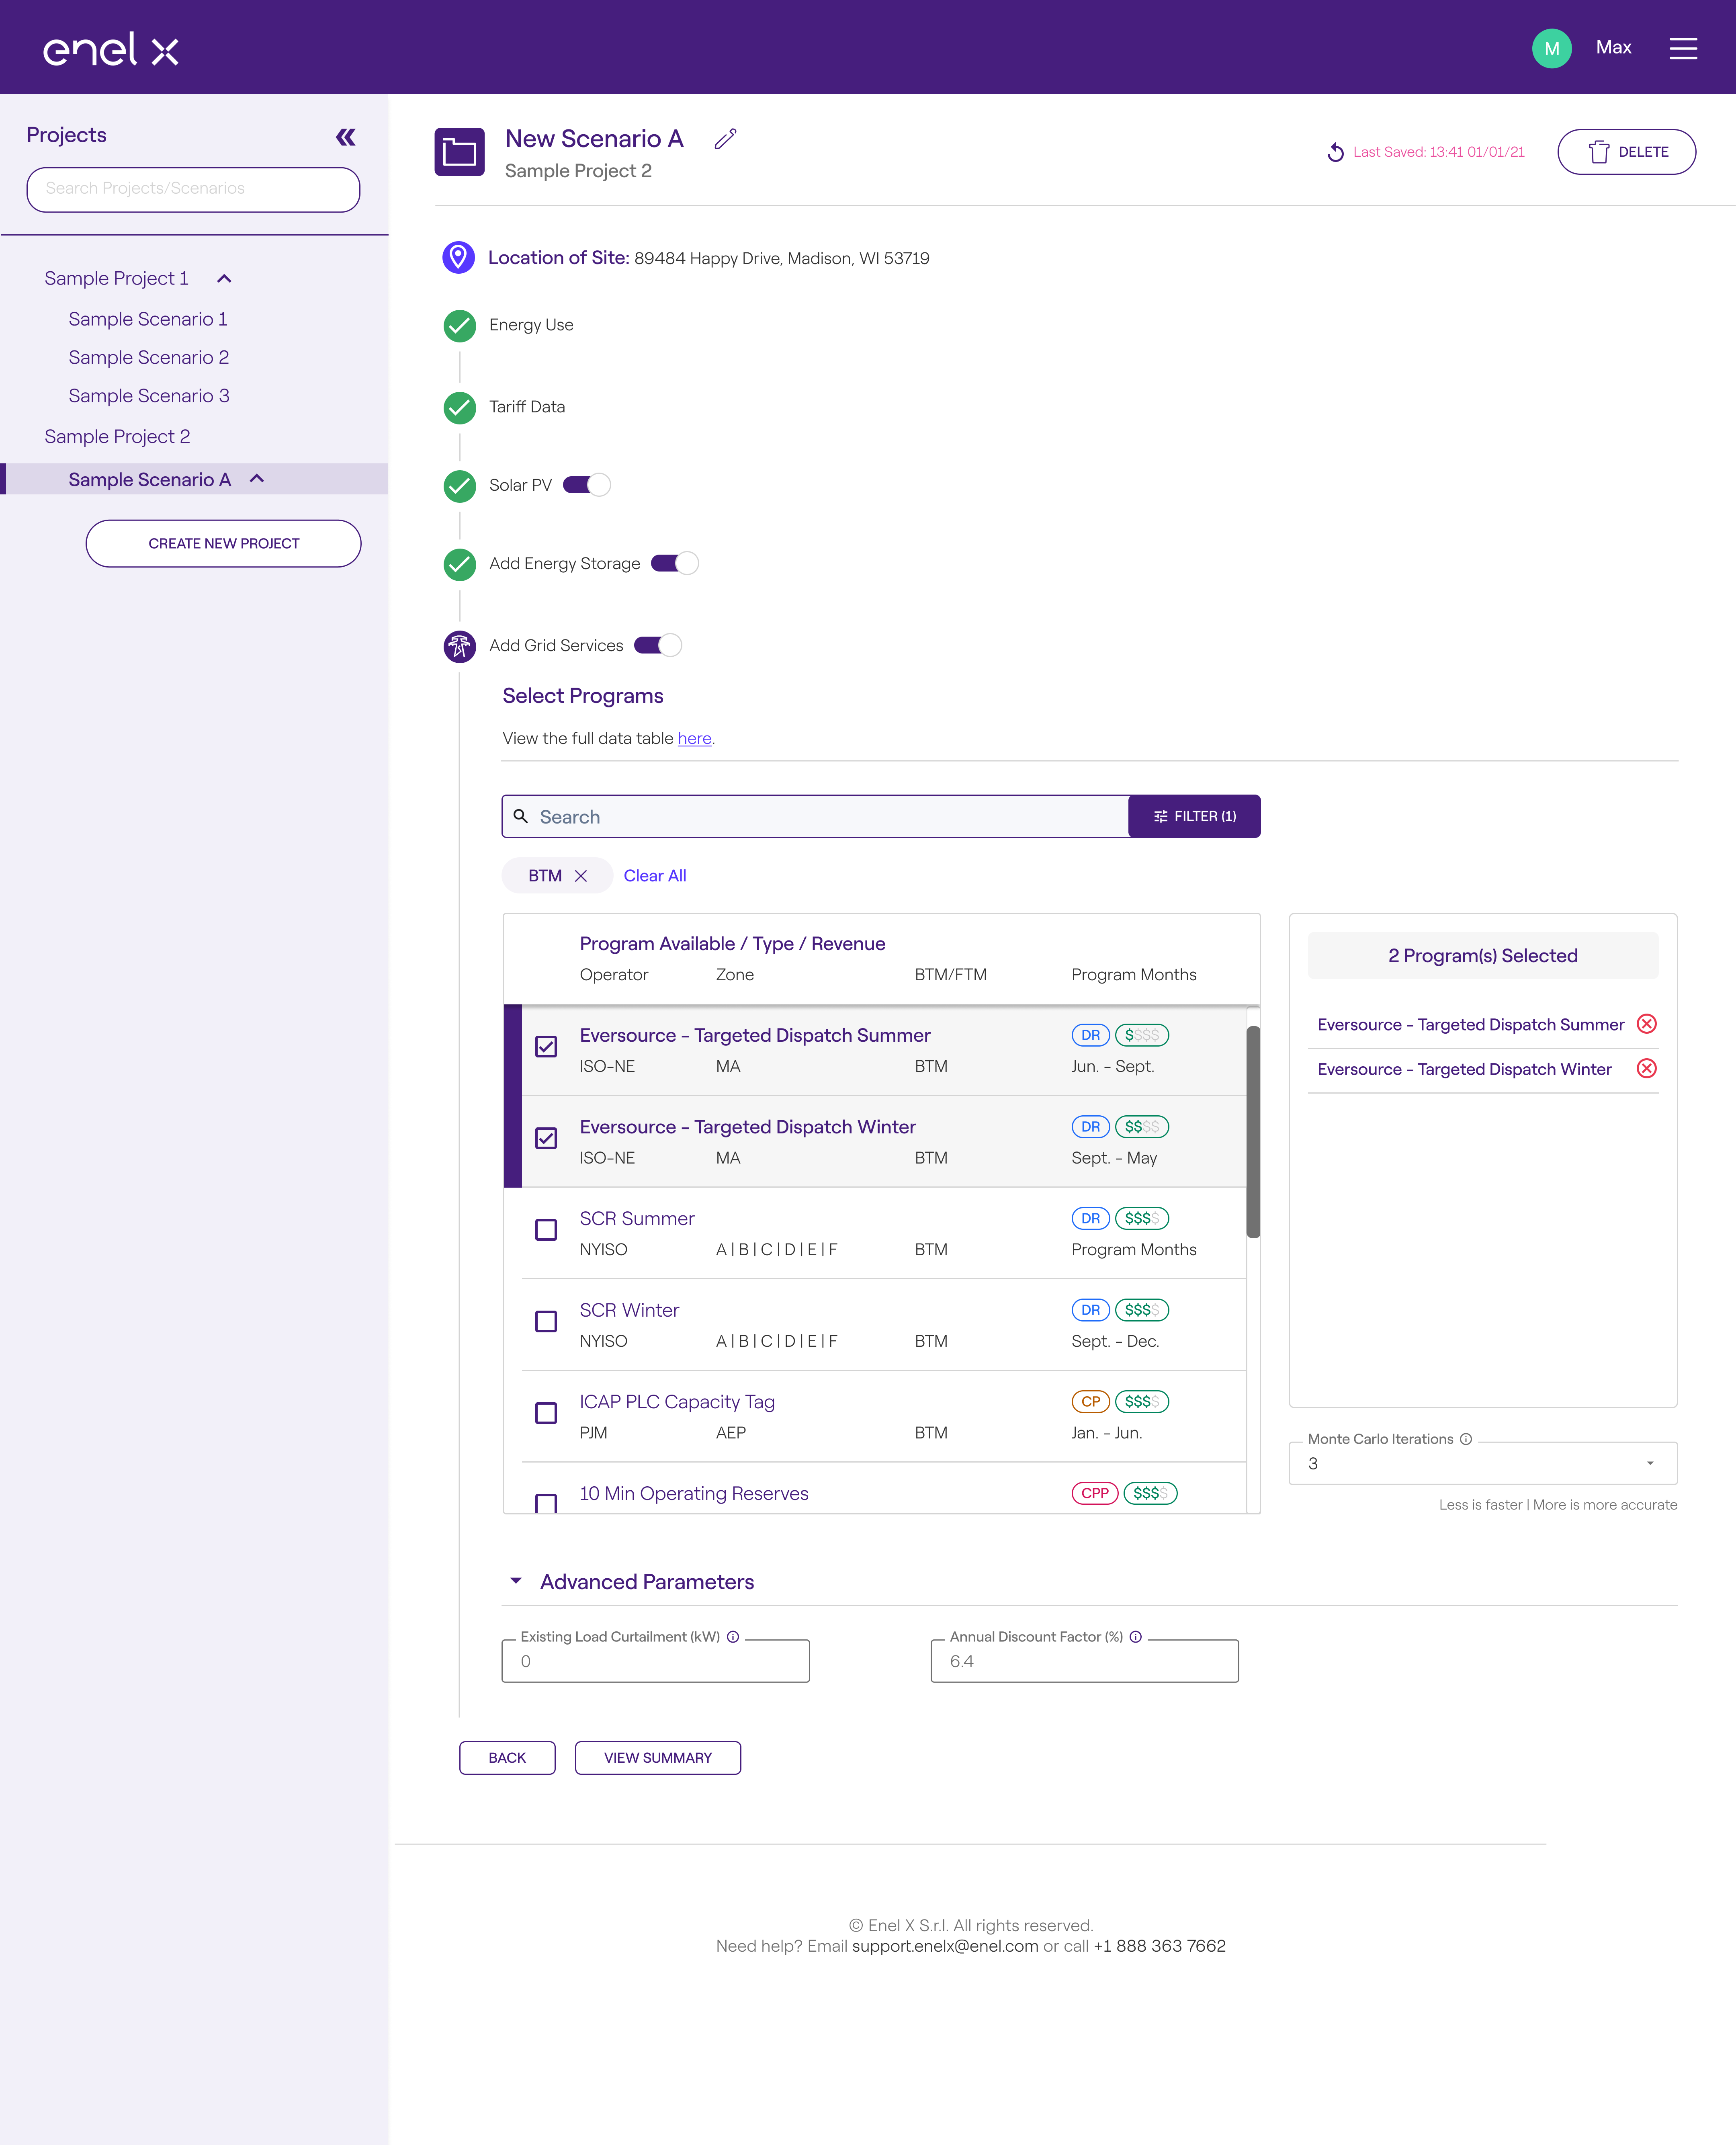
Task: Click revenue badge on Targeted Dispatch Summer
Action: (x=1142, y=1035)
